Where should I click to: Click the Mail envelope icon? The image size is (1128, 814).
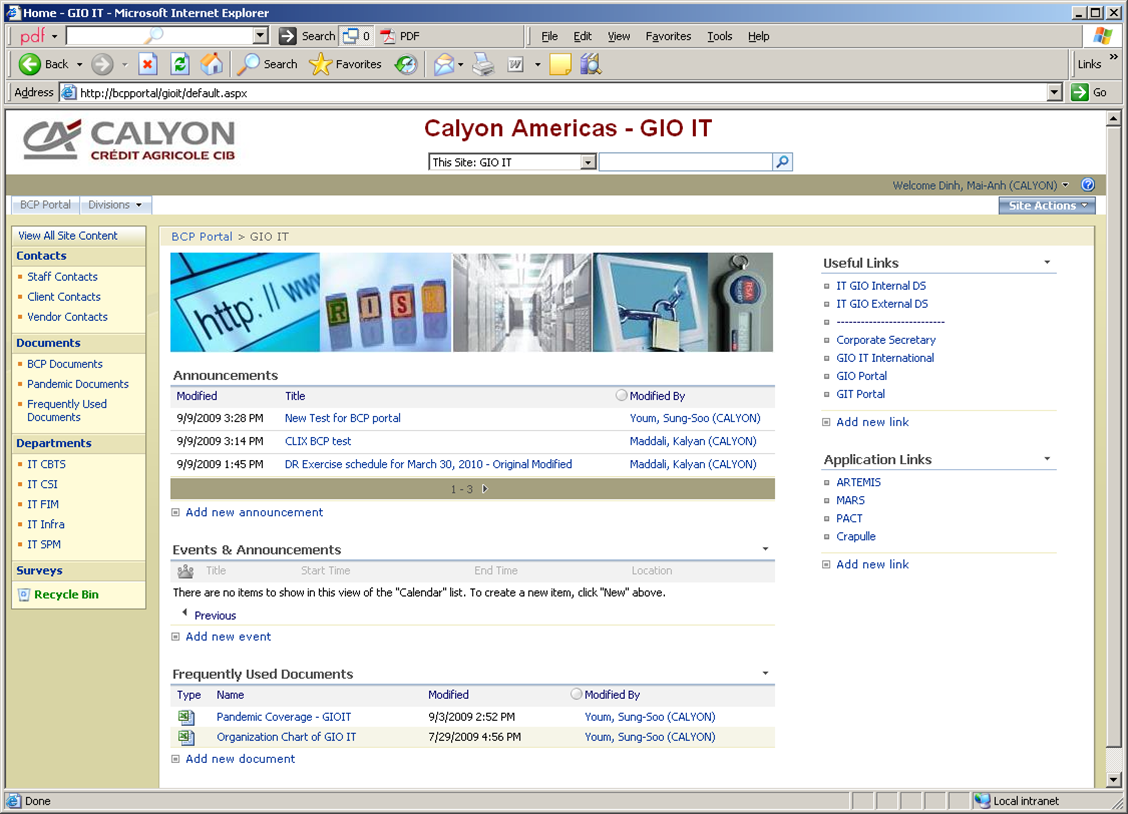[444, 64]
